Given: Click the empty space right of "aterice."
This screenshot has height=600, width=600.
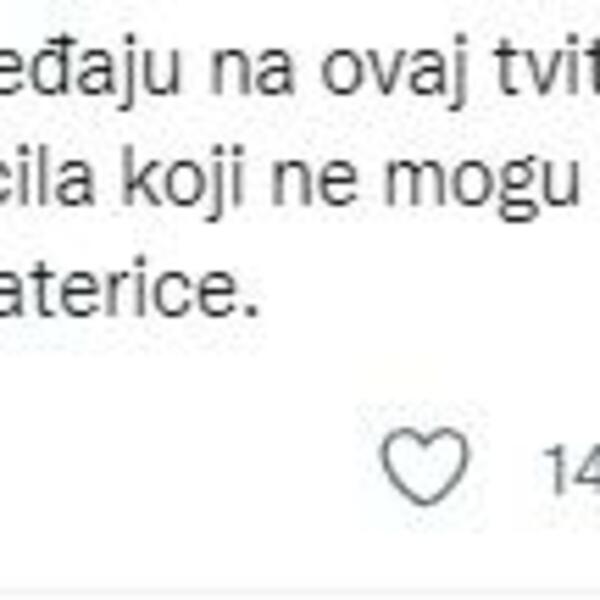Looking at the screenshot, I should pyautogui.click(x=420, y=291).
